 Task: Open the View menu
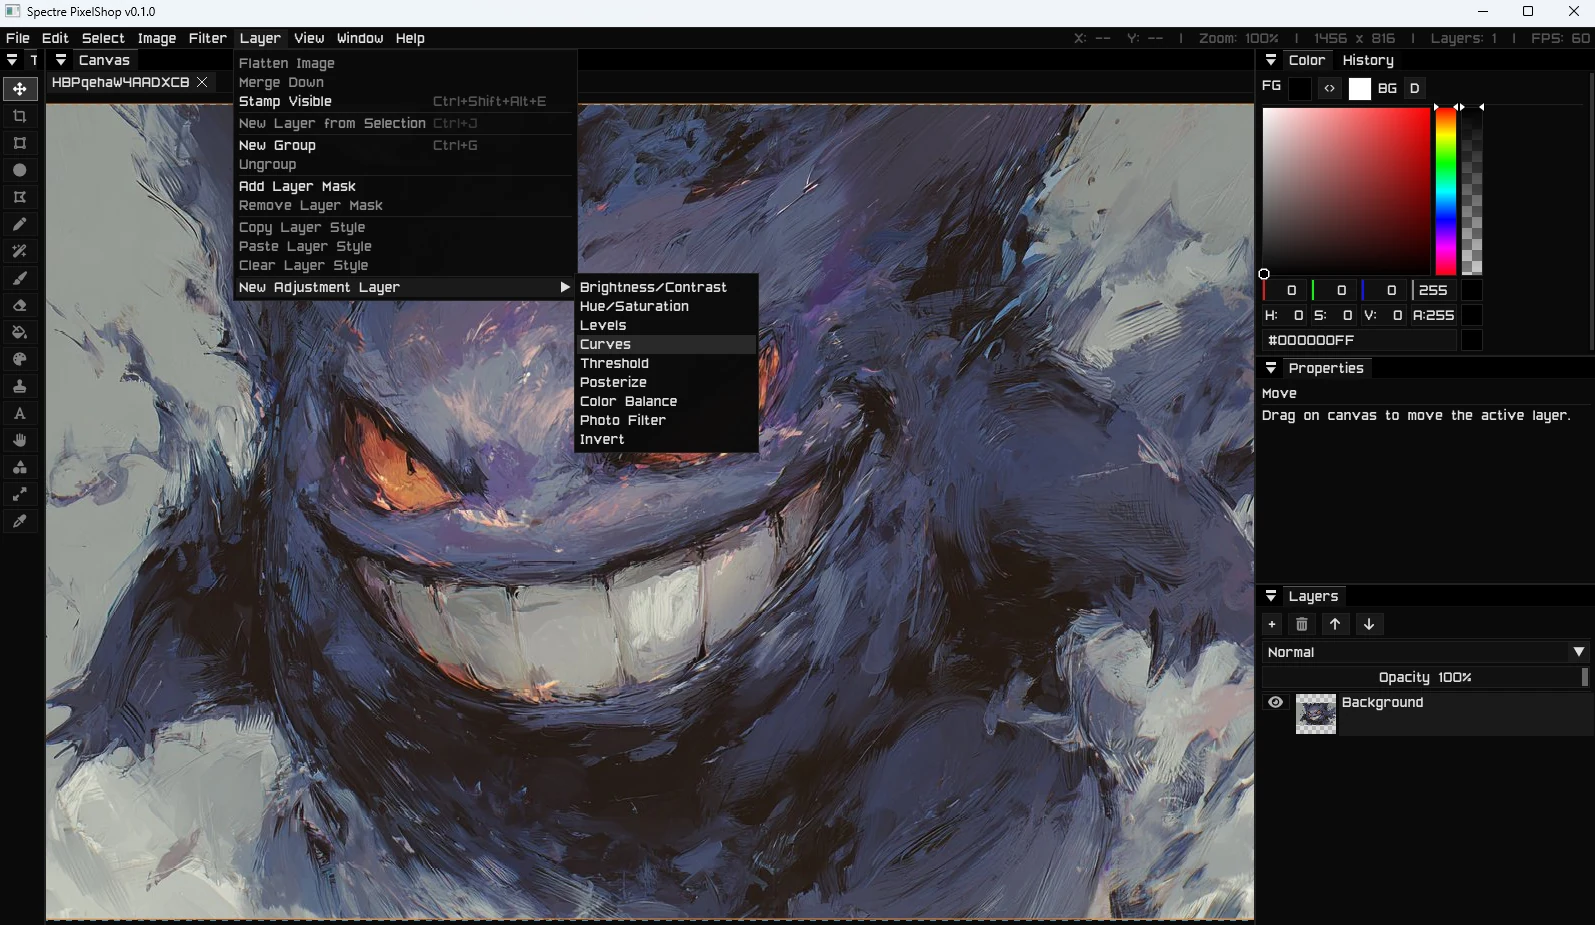point(309,38)
